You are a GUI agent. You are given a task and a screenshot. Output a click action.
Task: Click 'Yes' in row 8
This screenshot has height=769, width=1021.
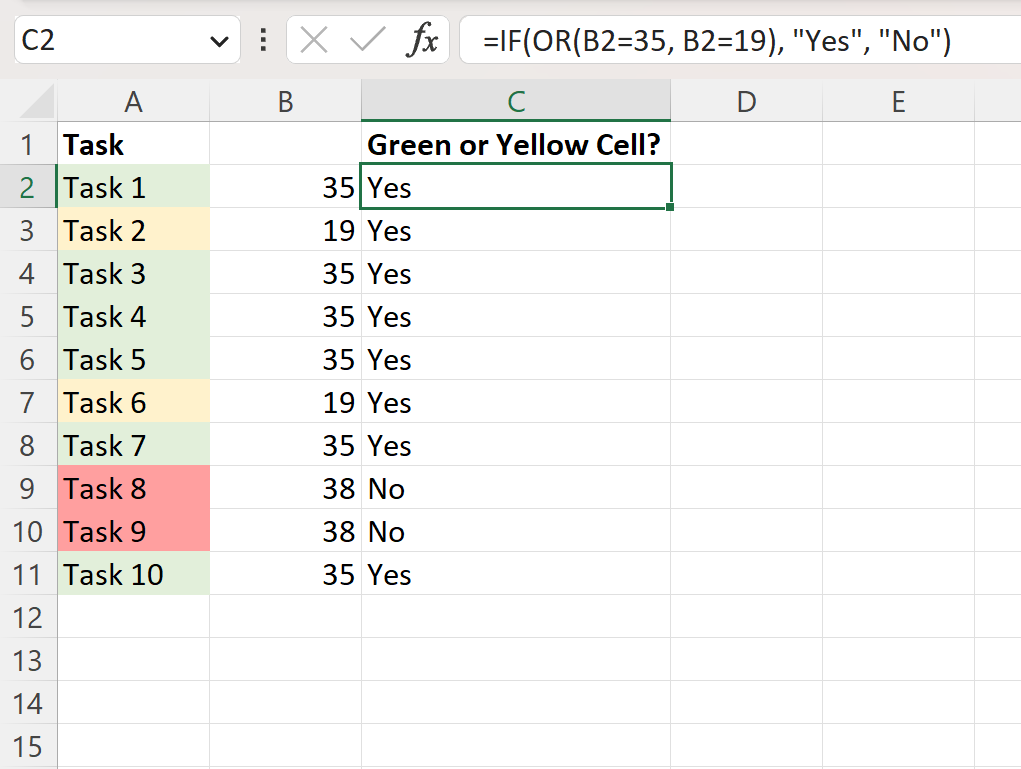point(516,445)
